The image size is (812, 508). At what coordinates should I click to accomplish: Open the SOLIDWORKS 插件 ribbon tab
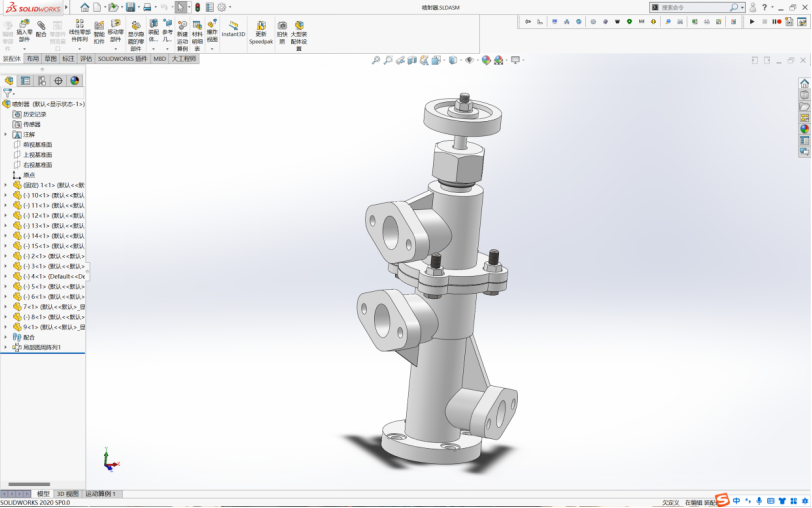(x=122, y=59)
